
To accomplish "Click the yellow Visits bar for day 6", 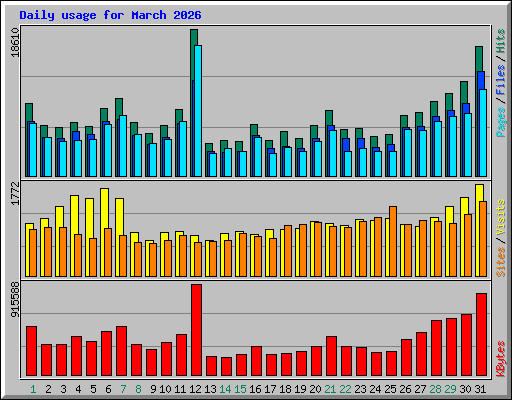I will pyautogui.click(x=104, y=232).
